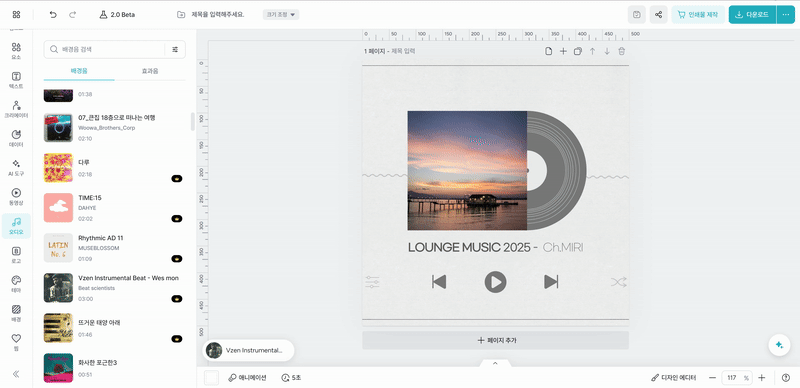Click the next track icon on canvas

pyautogui.click(x=551, y=282)
